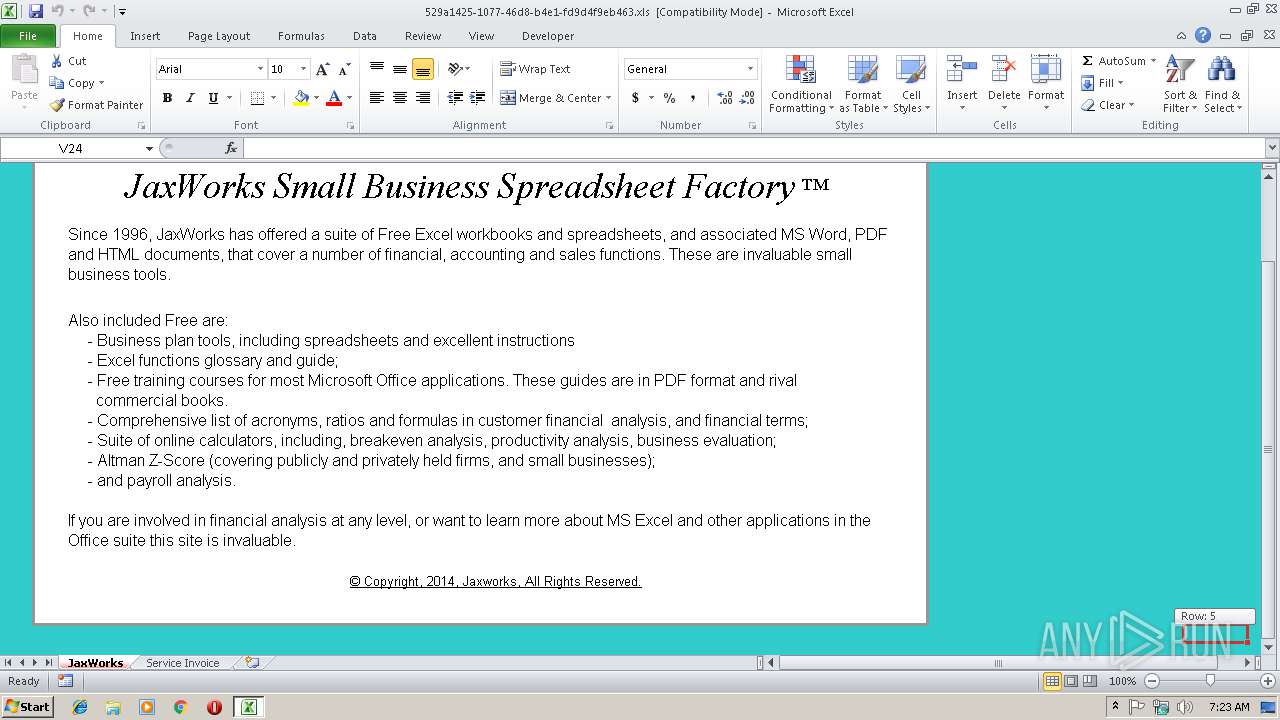Open the font name dropdown (Arial)
The width and height of the screenshot is (1280, 720).
[261, 69]
